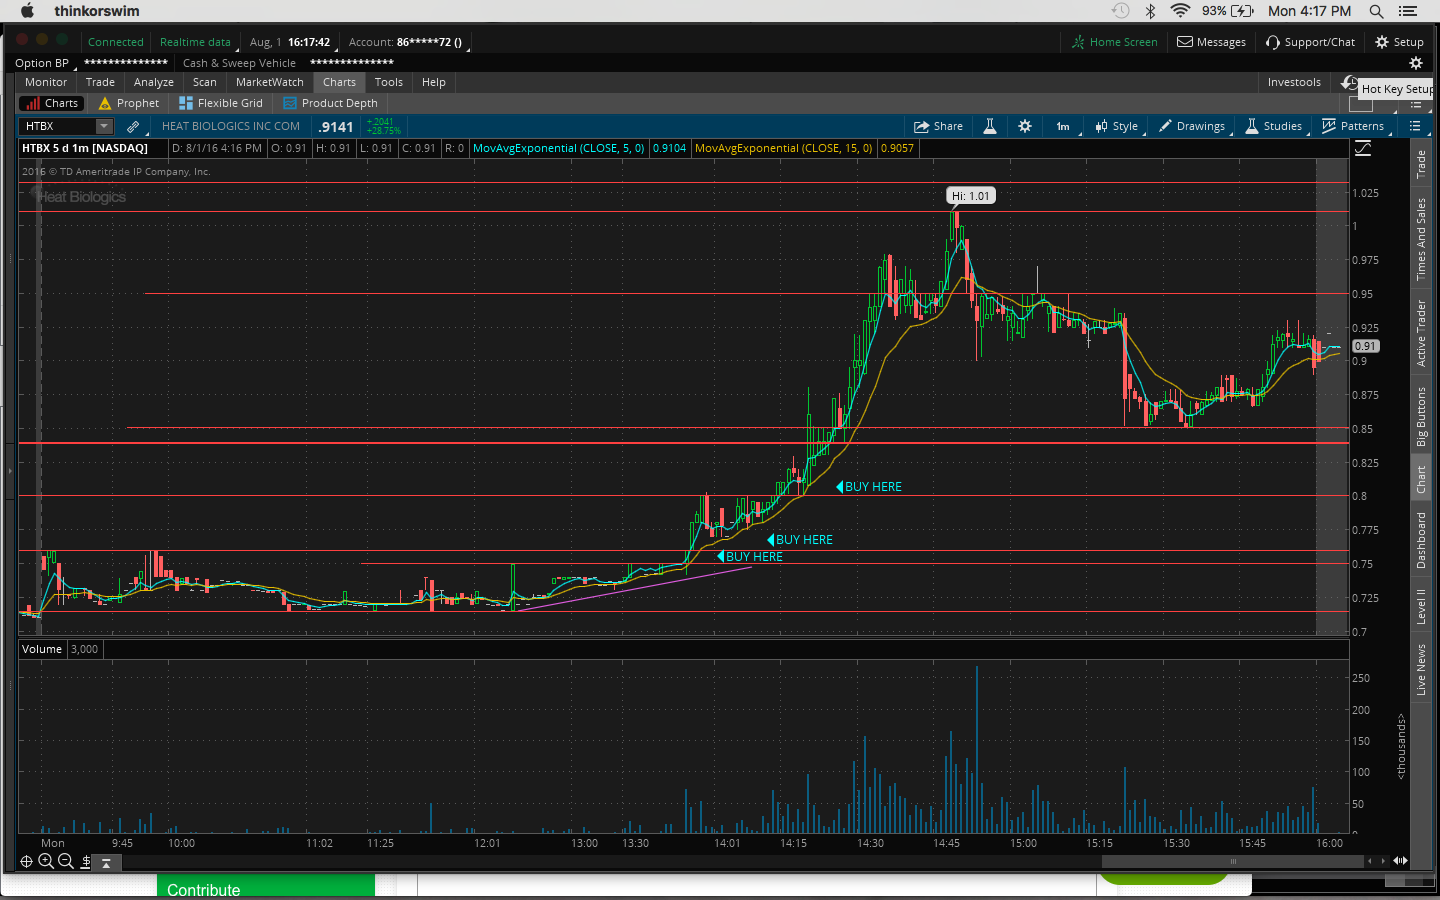Image resolution: width=1440 pixels, height=900 pixels.
Task: Click the red bar-chart Charts subtab icon
Action: [34, 103]
